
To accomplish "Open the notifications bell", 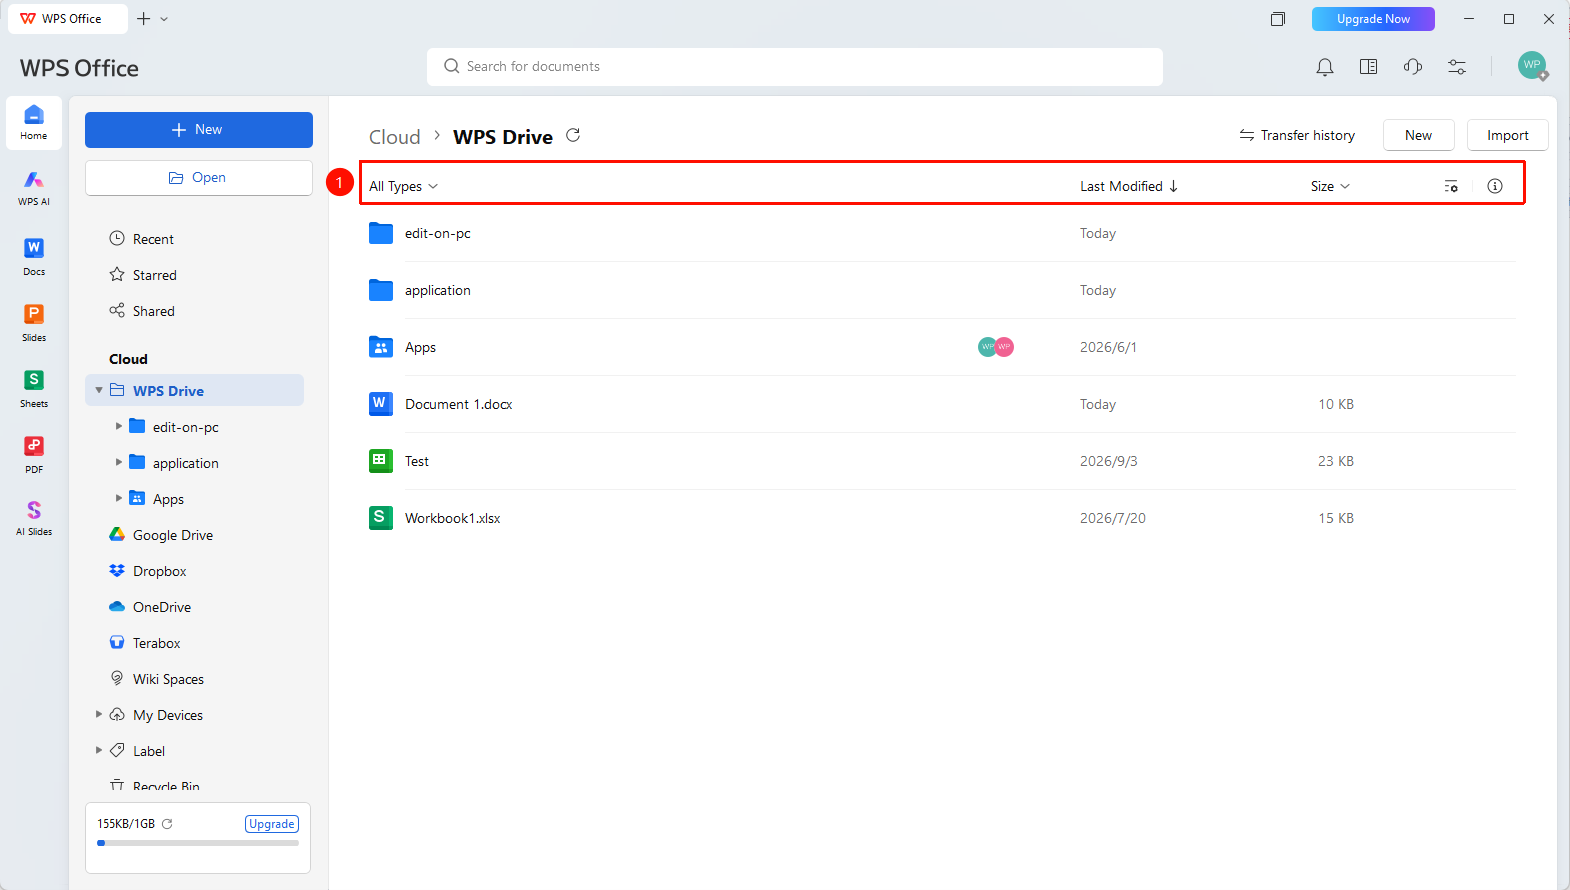I will point(1325,67).
